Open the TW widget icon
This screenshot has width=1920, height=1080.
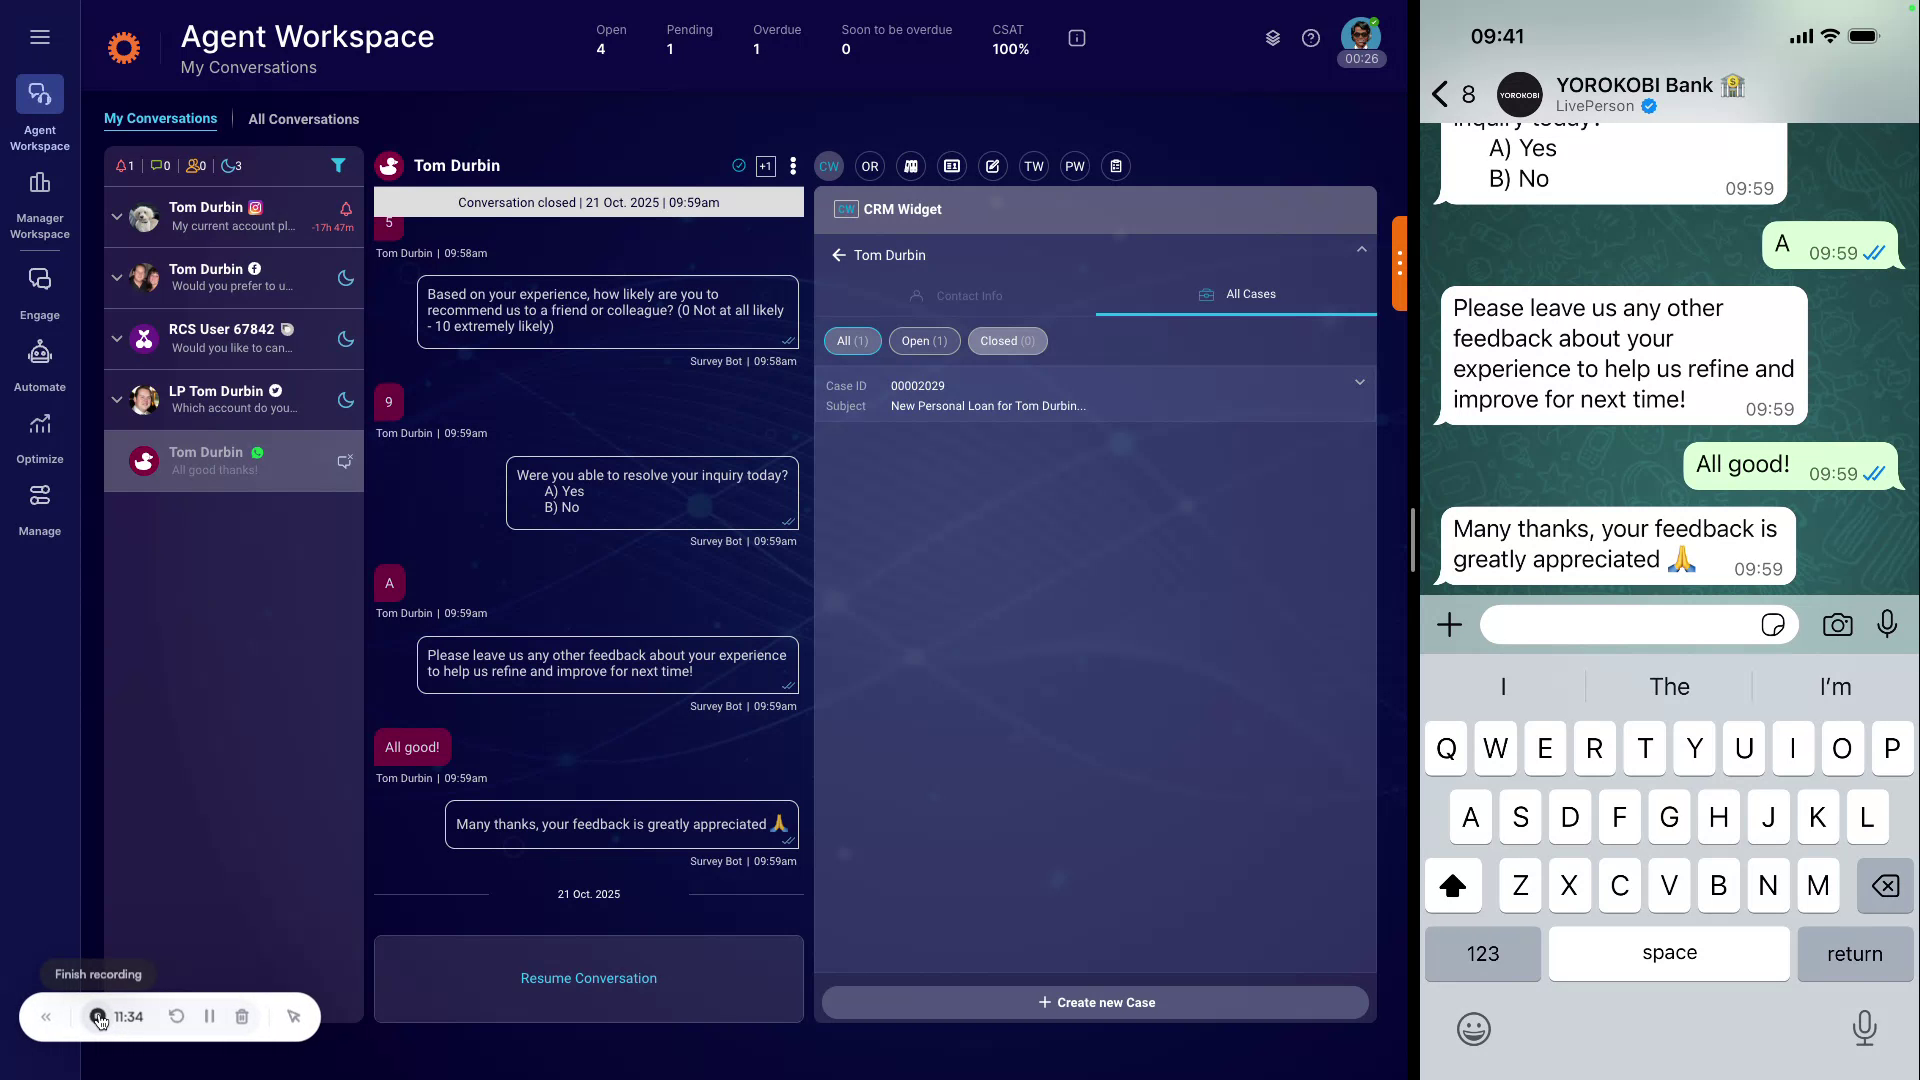1034,166
